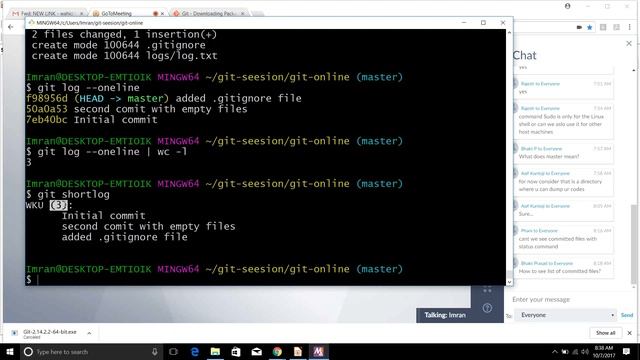Open Task View on the taskbar

pyautogui.click(x=173, y=351)
